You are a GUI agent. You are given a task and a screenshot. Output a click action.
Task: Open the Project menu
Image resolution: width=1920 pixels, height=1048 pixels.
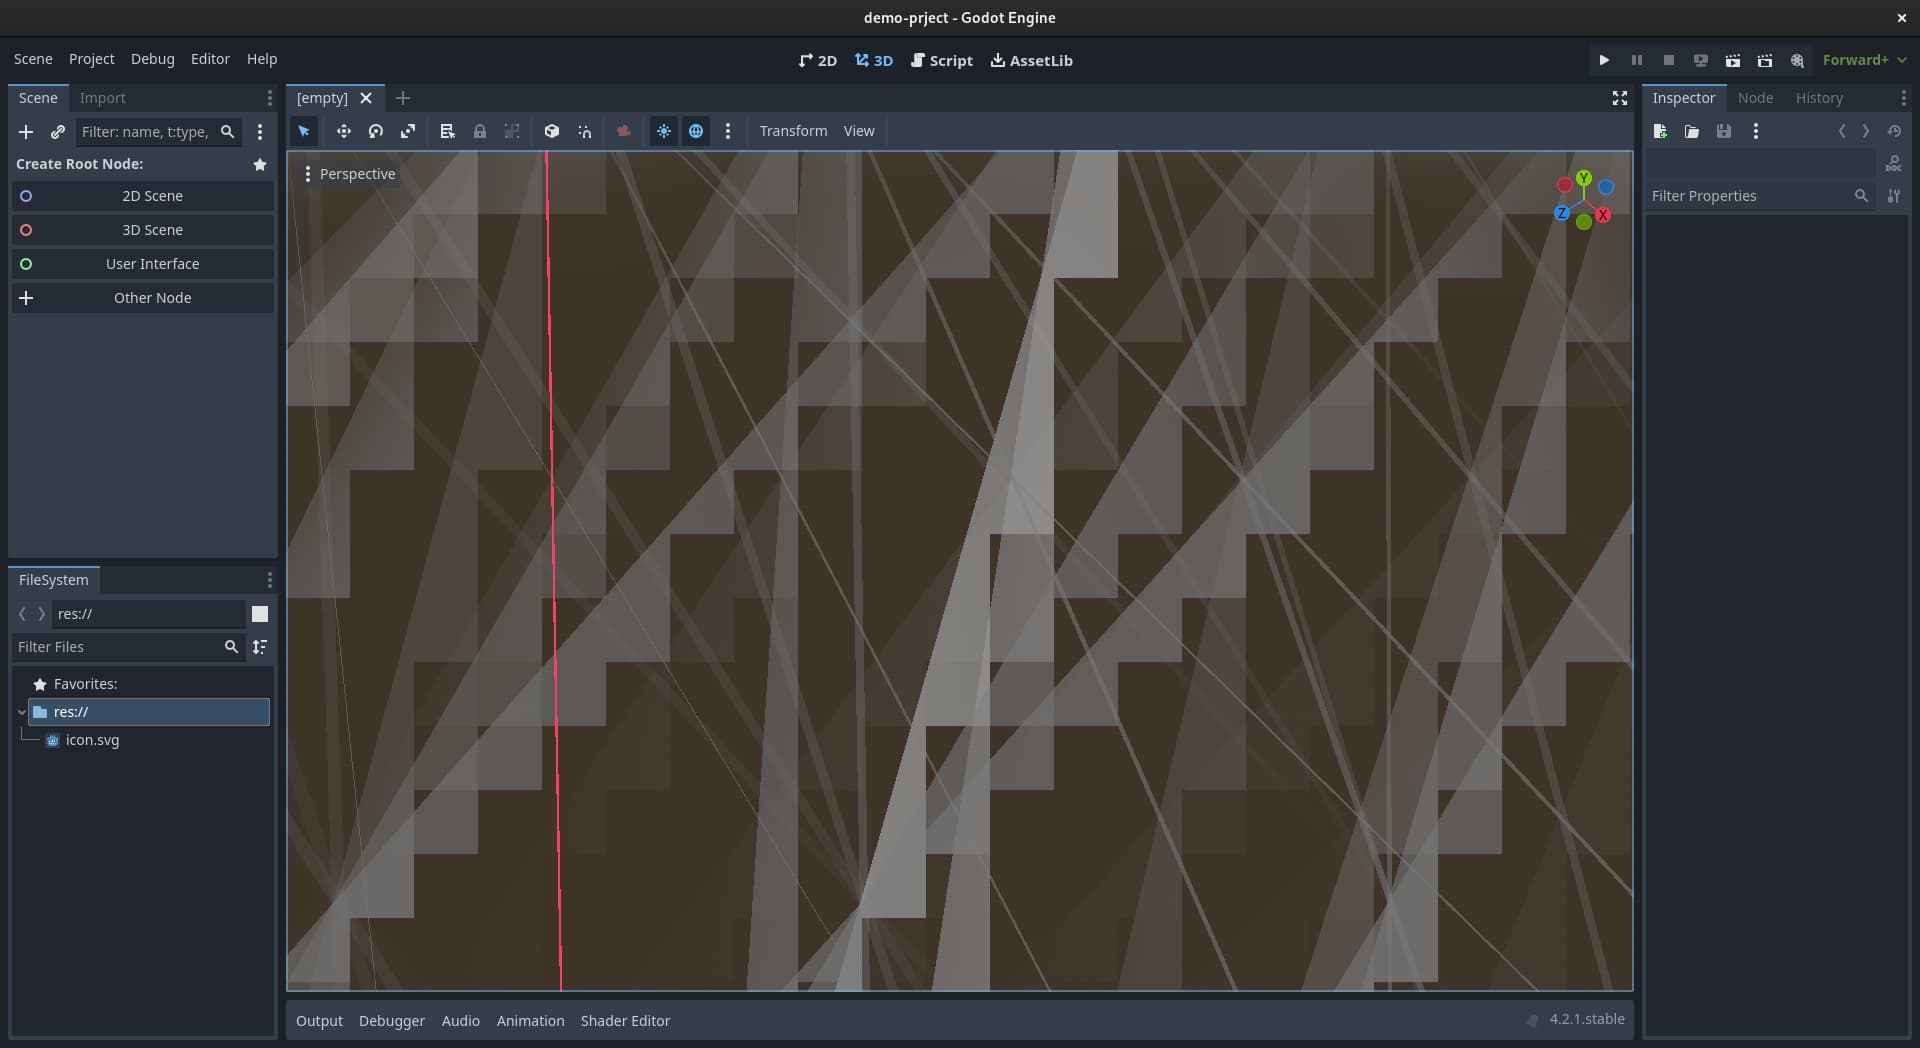point(91,59)
